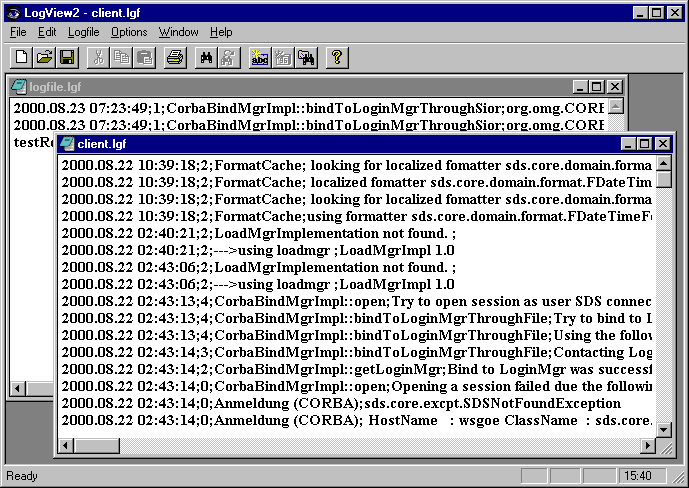The image size is (689, 488).
Task: Select 02:40:21 '--->using loadmgr' line
Action: click(x=258, y=250)
